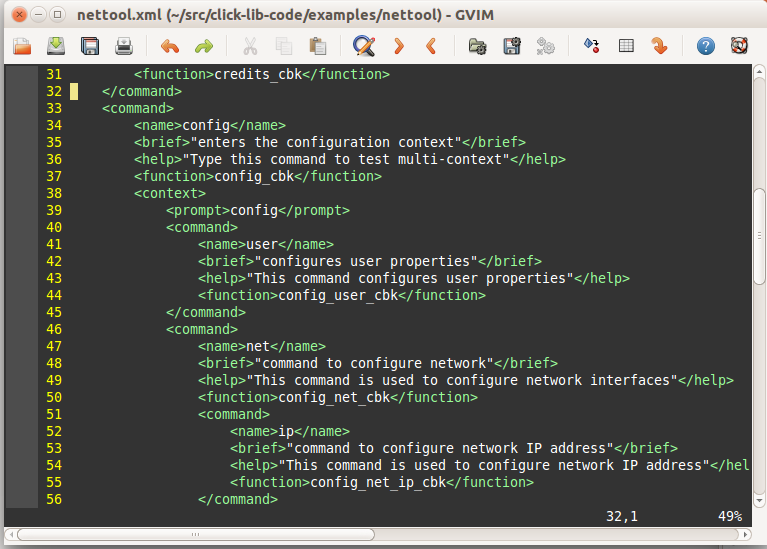Click the Save All floppy disk icon

click(90, 46)
